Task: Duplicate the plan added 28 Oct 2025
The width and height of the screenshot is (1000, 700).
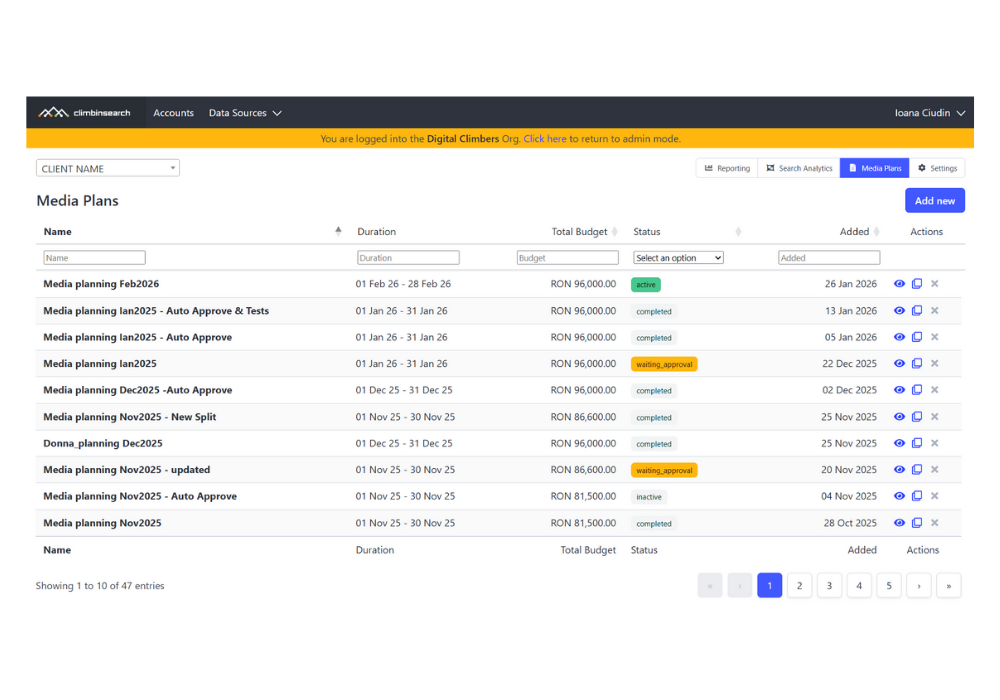Action: (917, 523)
